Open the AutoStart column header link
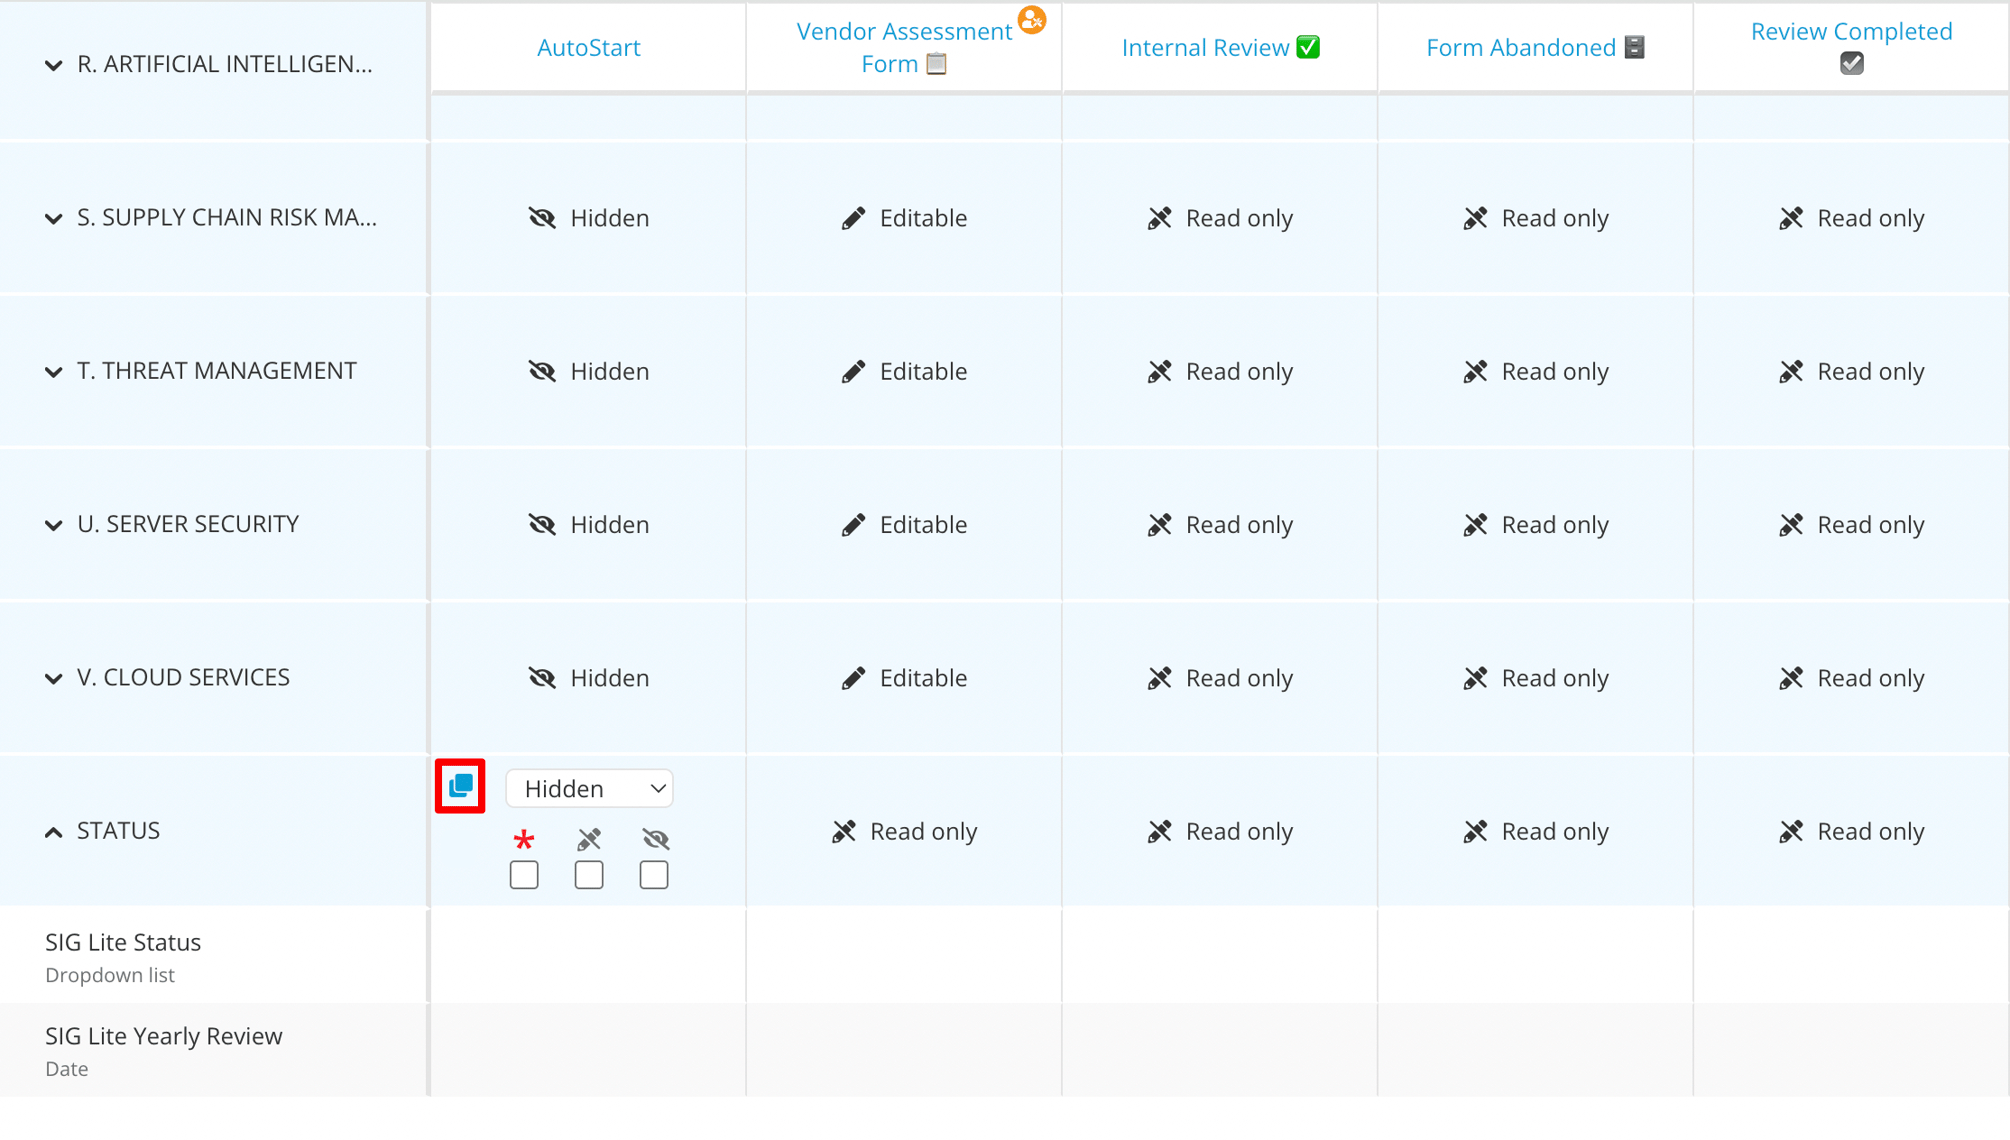Screen dimensions: 2010x1140 coord(588,47)
